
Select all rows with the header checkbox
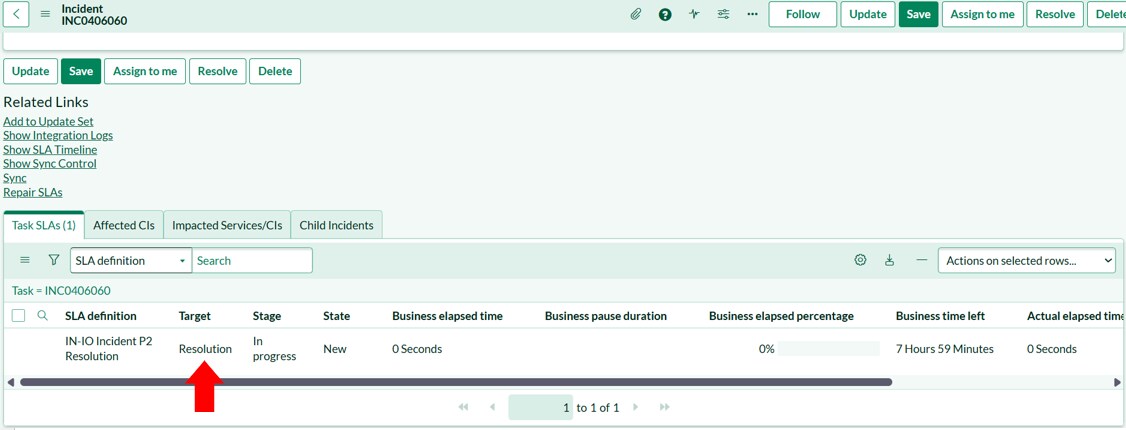(19, 315)
